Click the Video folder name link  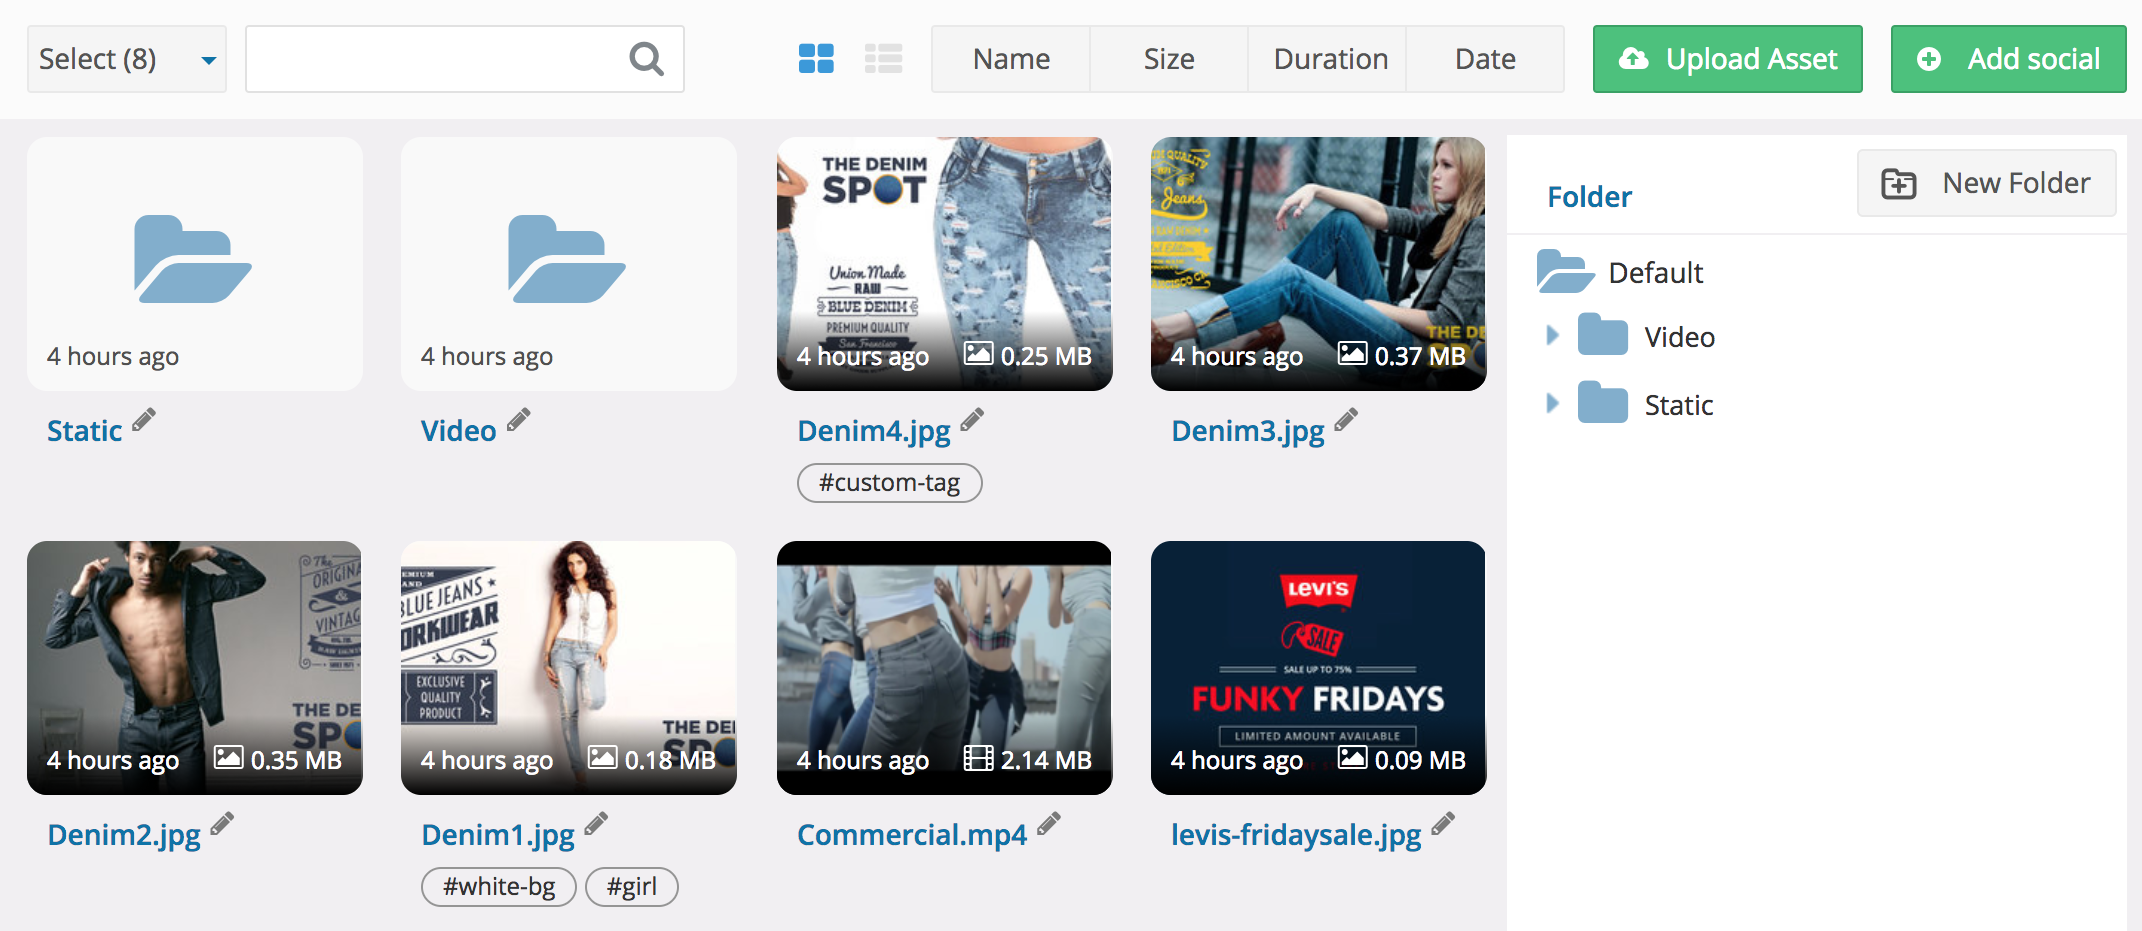coord(459,431)
